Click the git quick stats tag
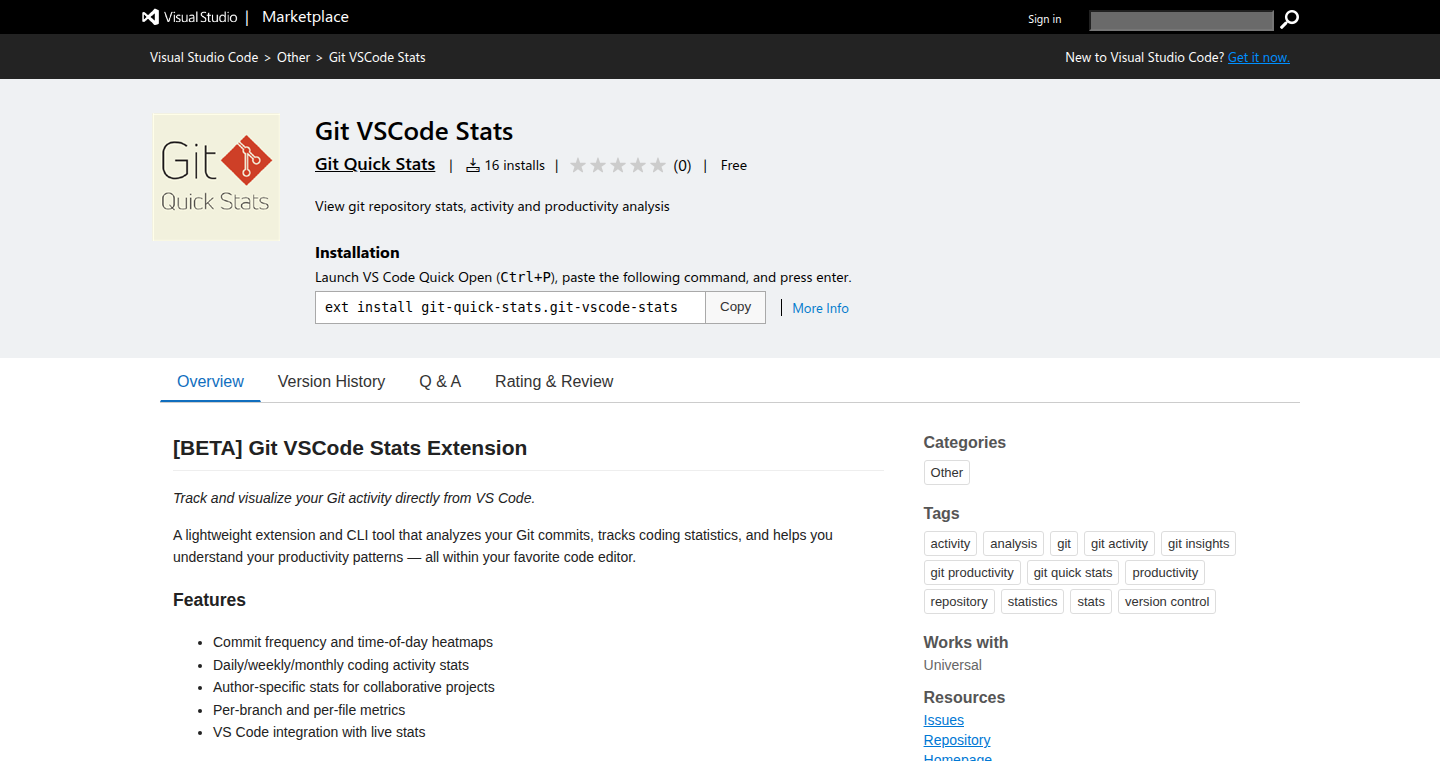The image size is (1440, 761). click(1073, 573)
